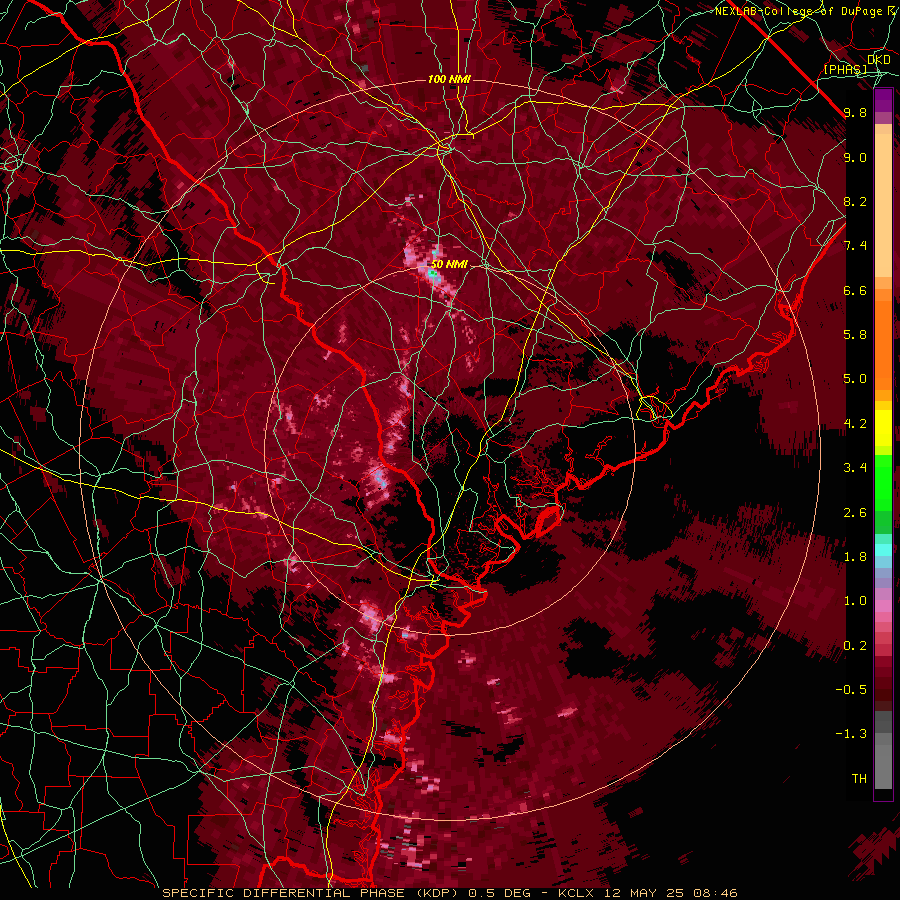Click the KCLX station identifier
This screenshot has height=900, width=900.
tap(577, 893)
